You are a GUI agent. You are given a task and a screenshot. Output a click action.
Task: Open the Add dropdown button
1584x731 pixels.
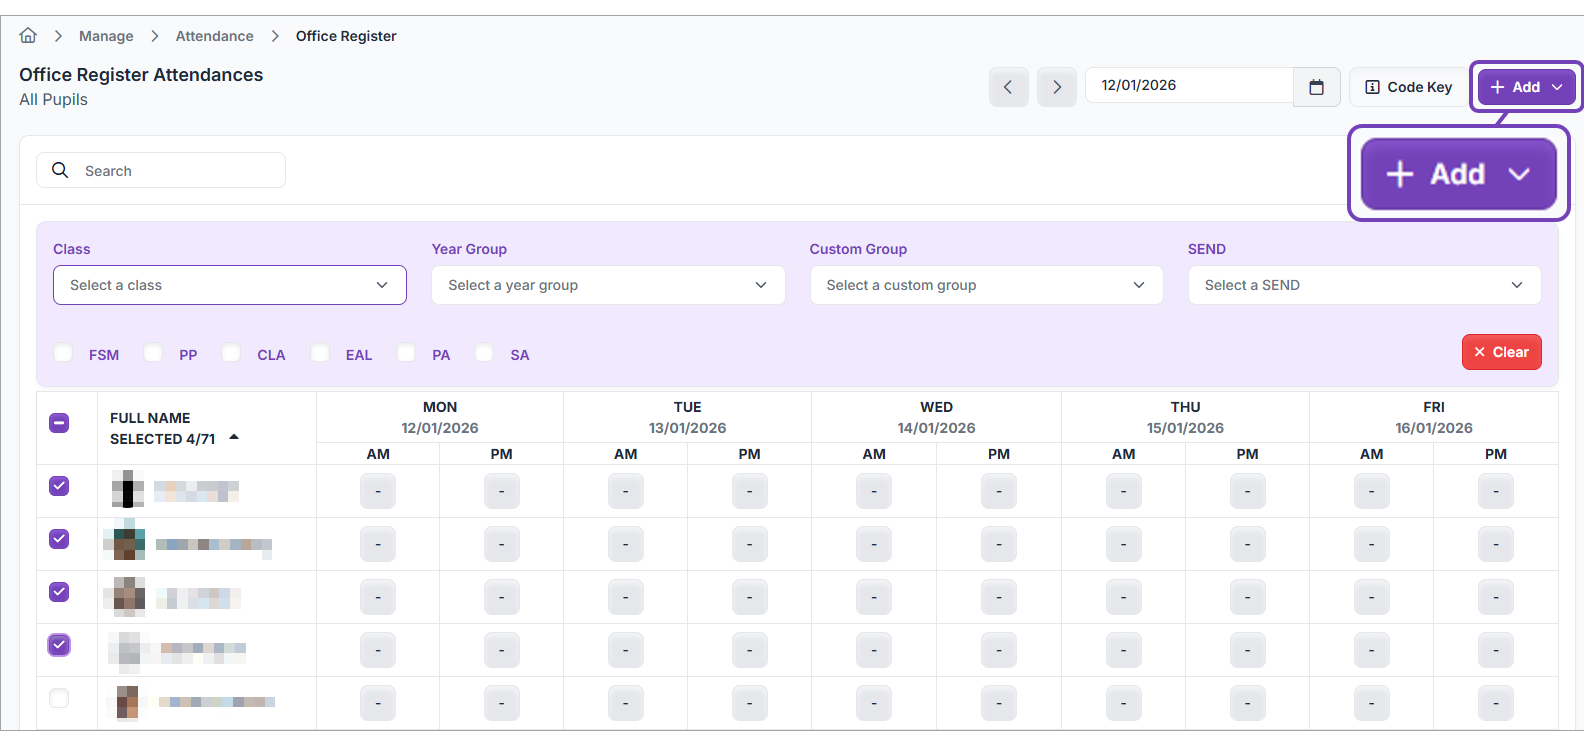(1524, 87)
